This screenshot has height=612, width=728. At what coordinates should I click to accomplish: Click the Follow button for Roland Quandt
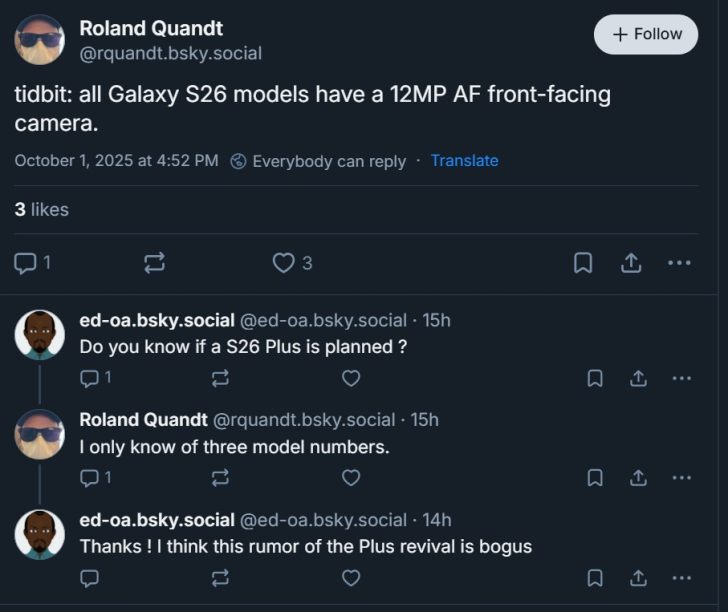pos(645,34)
